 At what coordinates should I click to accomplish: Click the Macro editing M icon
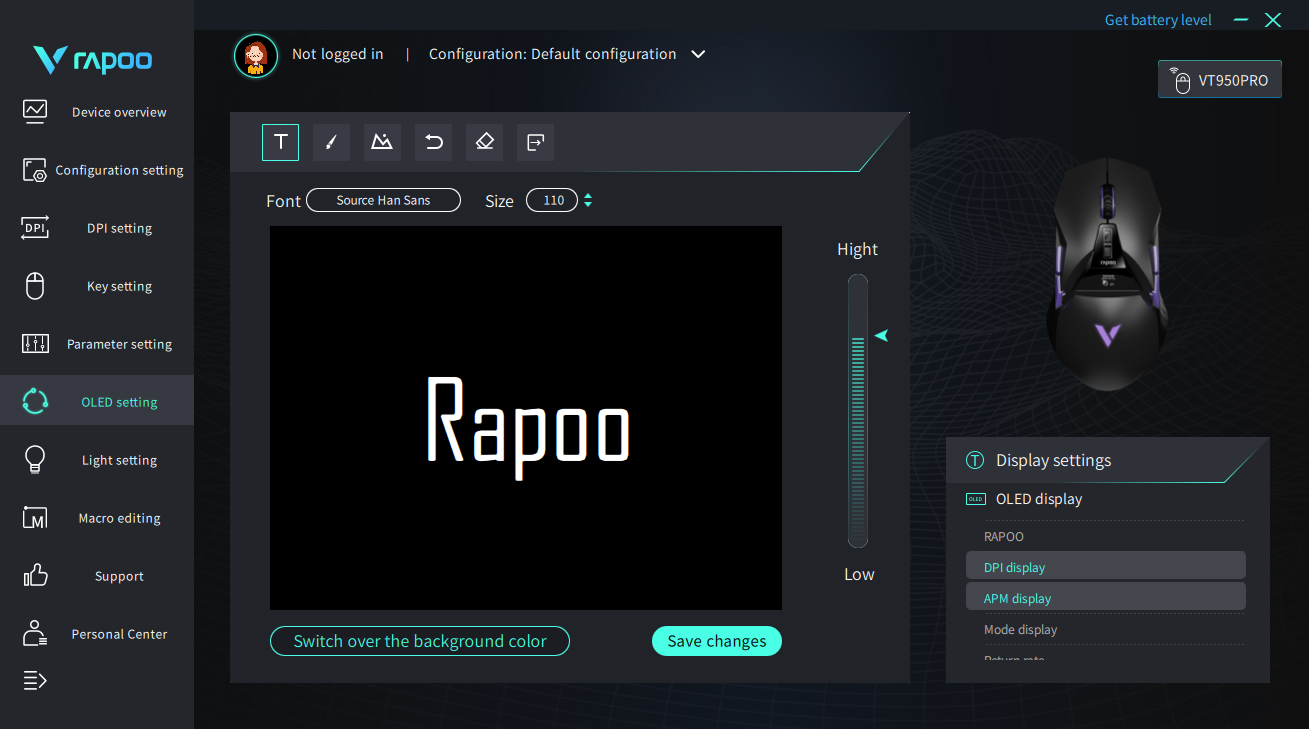click(x=35, y=517)
